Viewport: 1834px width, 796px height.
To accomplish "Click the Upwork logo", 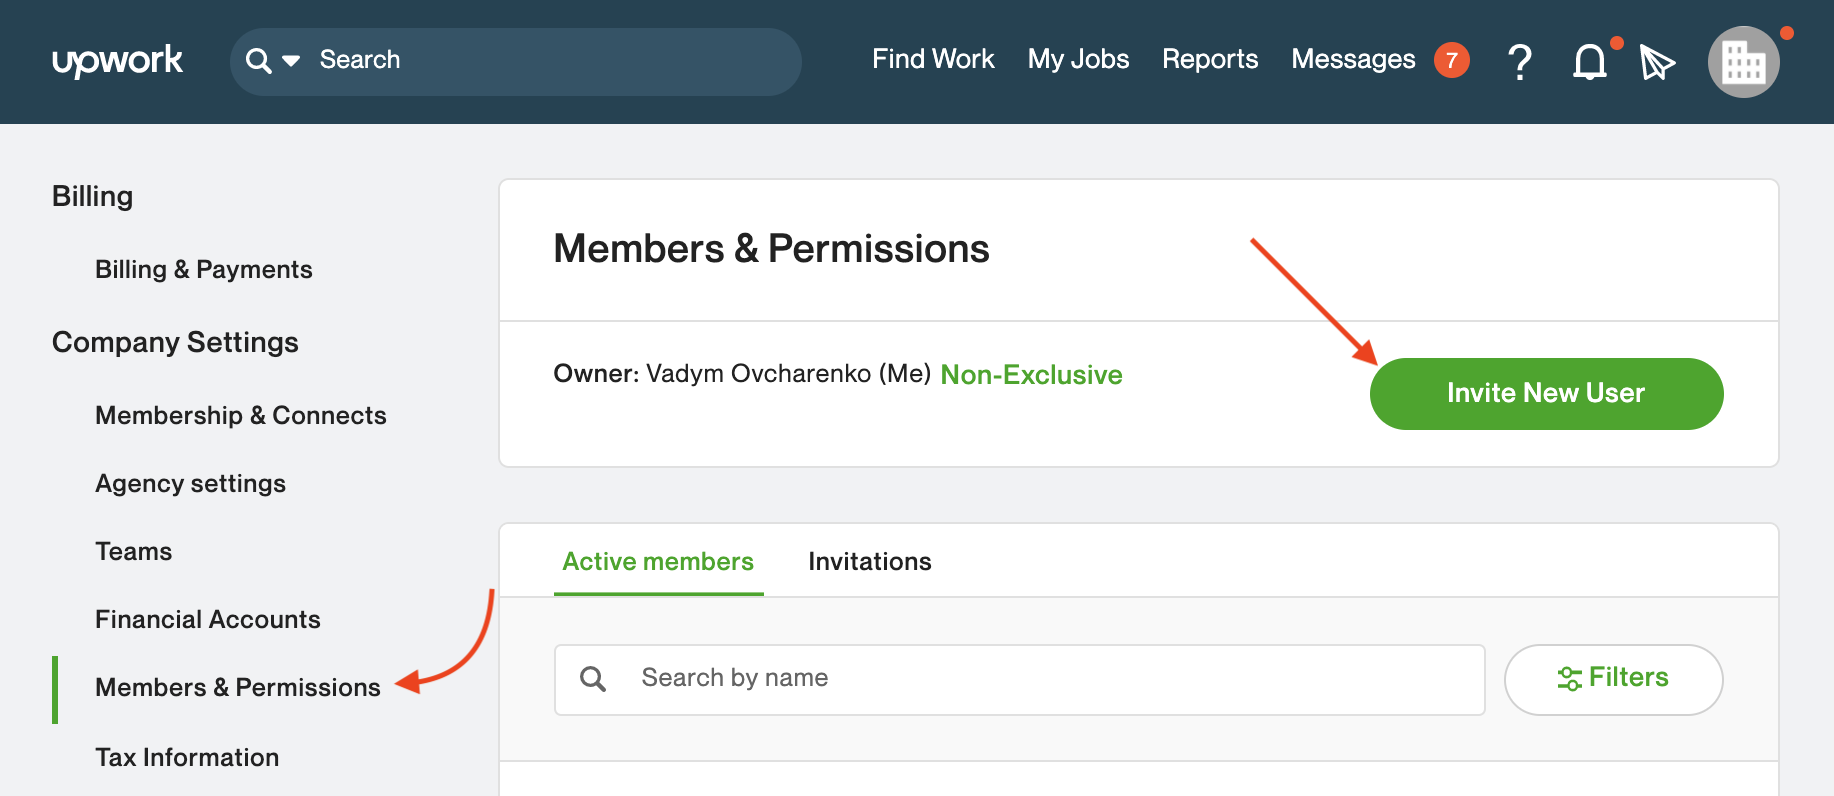I will (117, 61).
